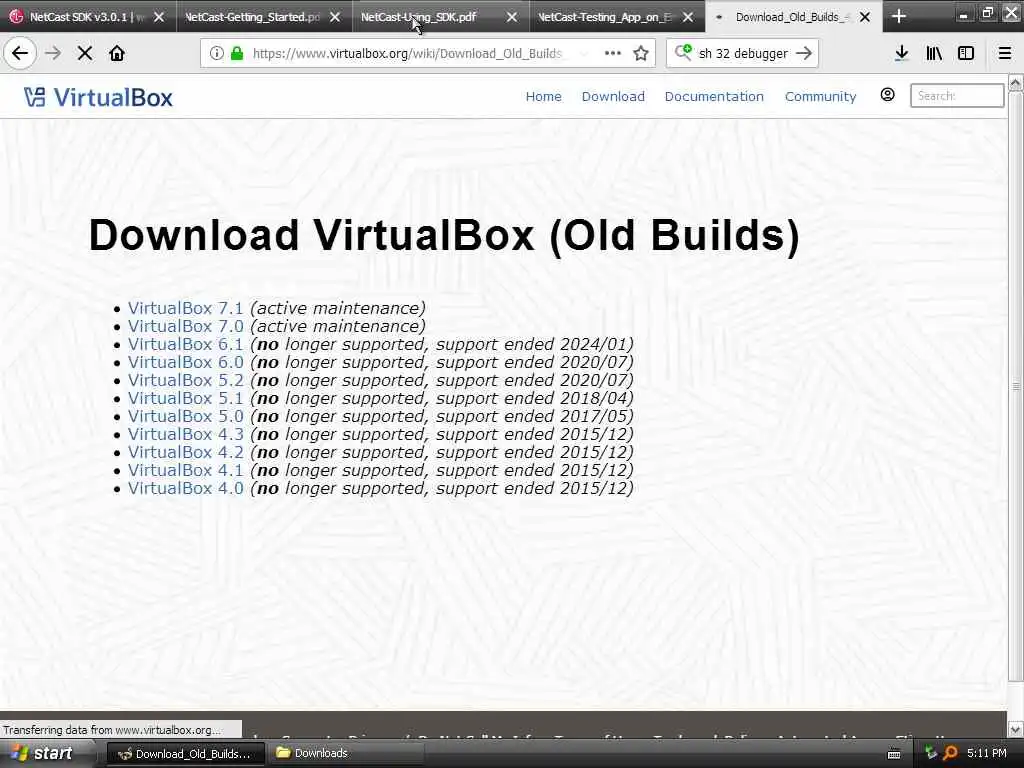Click the 5:11 PM clock
The image size is (1024, 768).
pos(987,753)
